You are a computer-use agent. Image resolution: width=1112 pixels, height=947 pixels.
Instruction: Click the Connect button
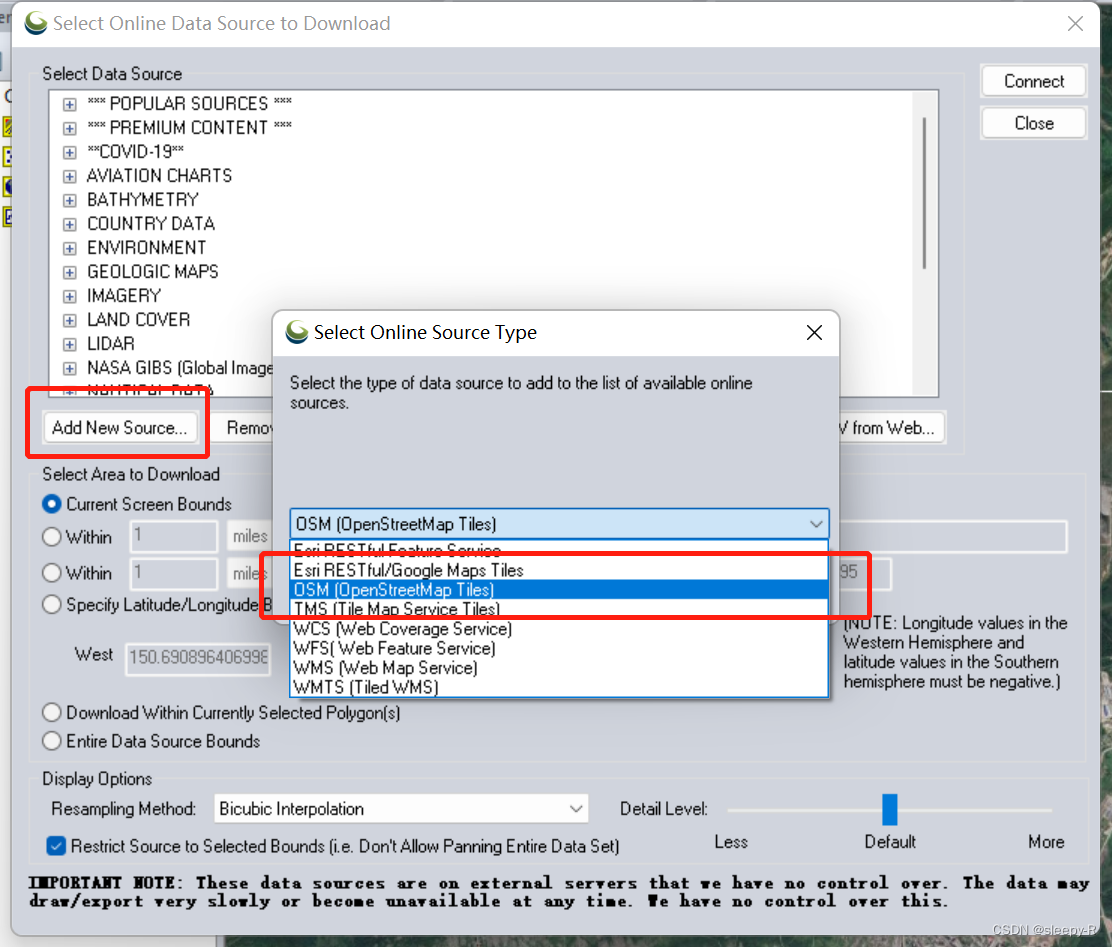[x=1033, y=82]
